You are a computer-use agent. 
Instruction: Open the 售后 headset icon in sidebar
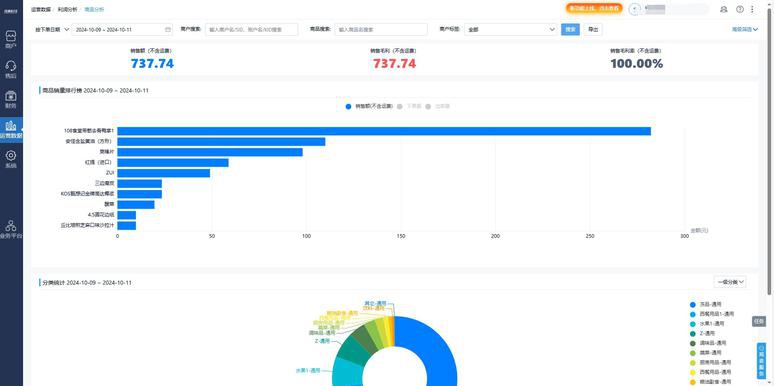(x=11, y=69)
